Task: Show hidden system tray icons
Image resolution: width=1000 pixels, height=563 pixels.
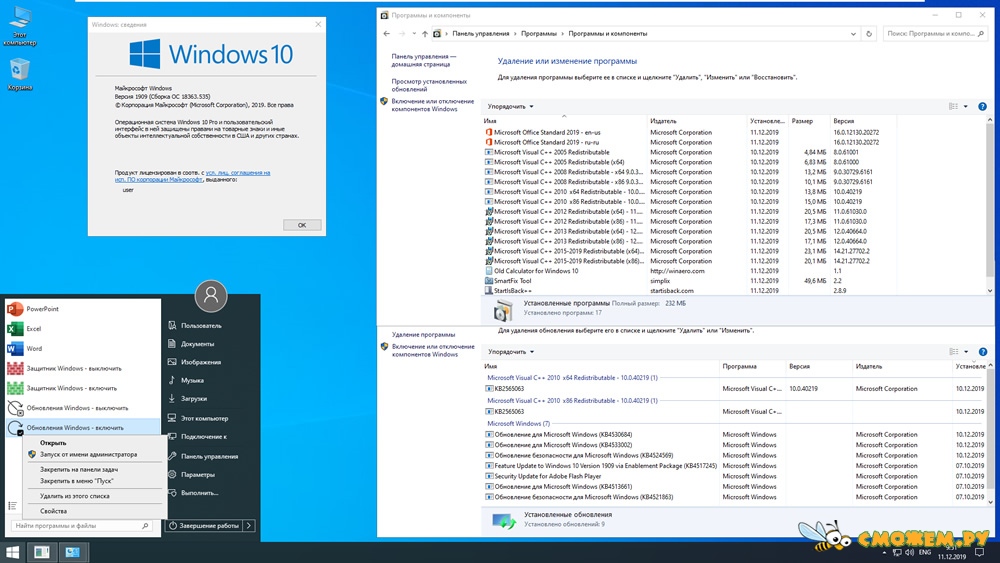Action: (x=885, y=552)
